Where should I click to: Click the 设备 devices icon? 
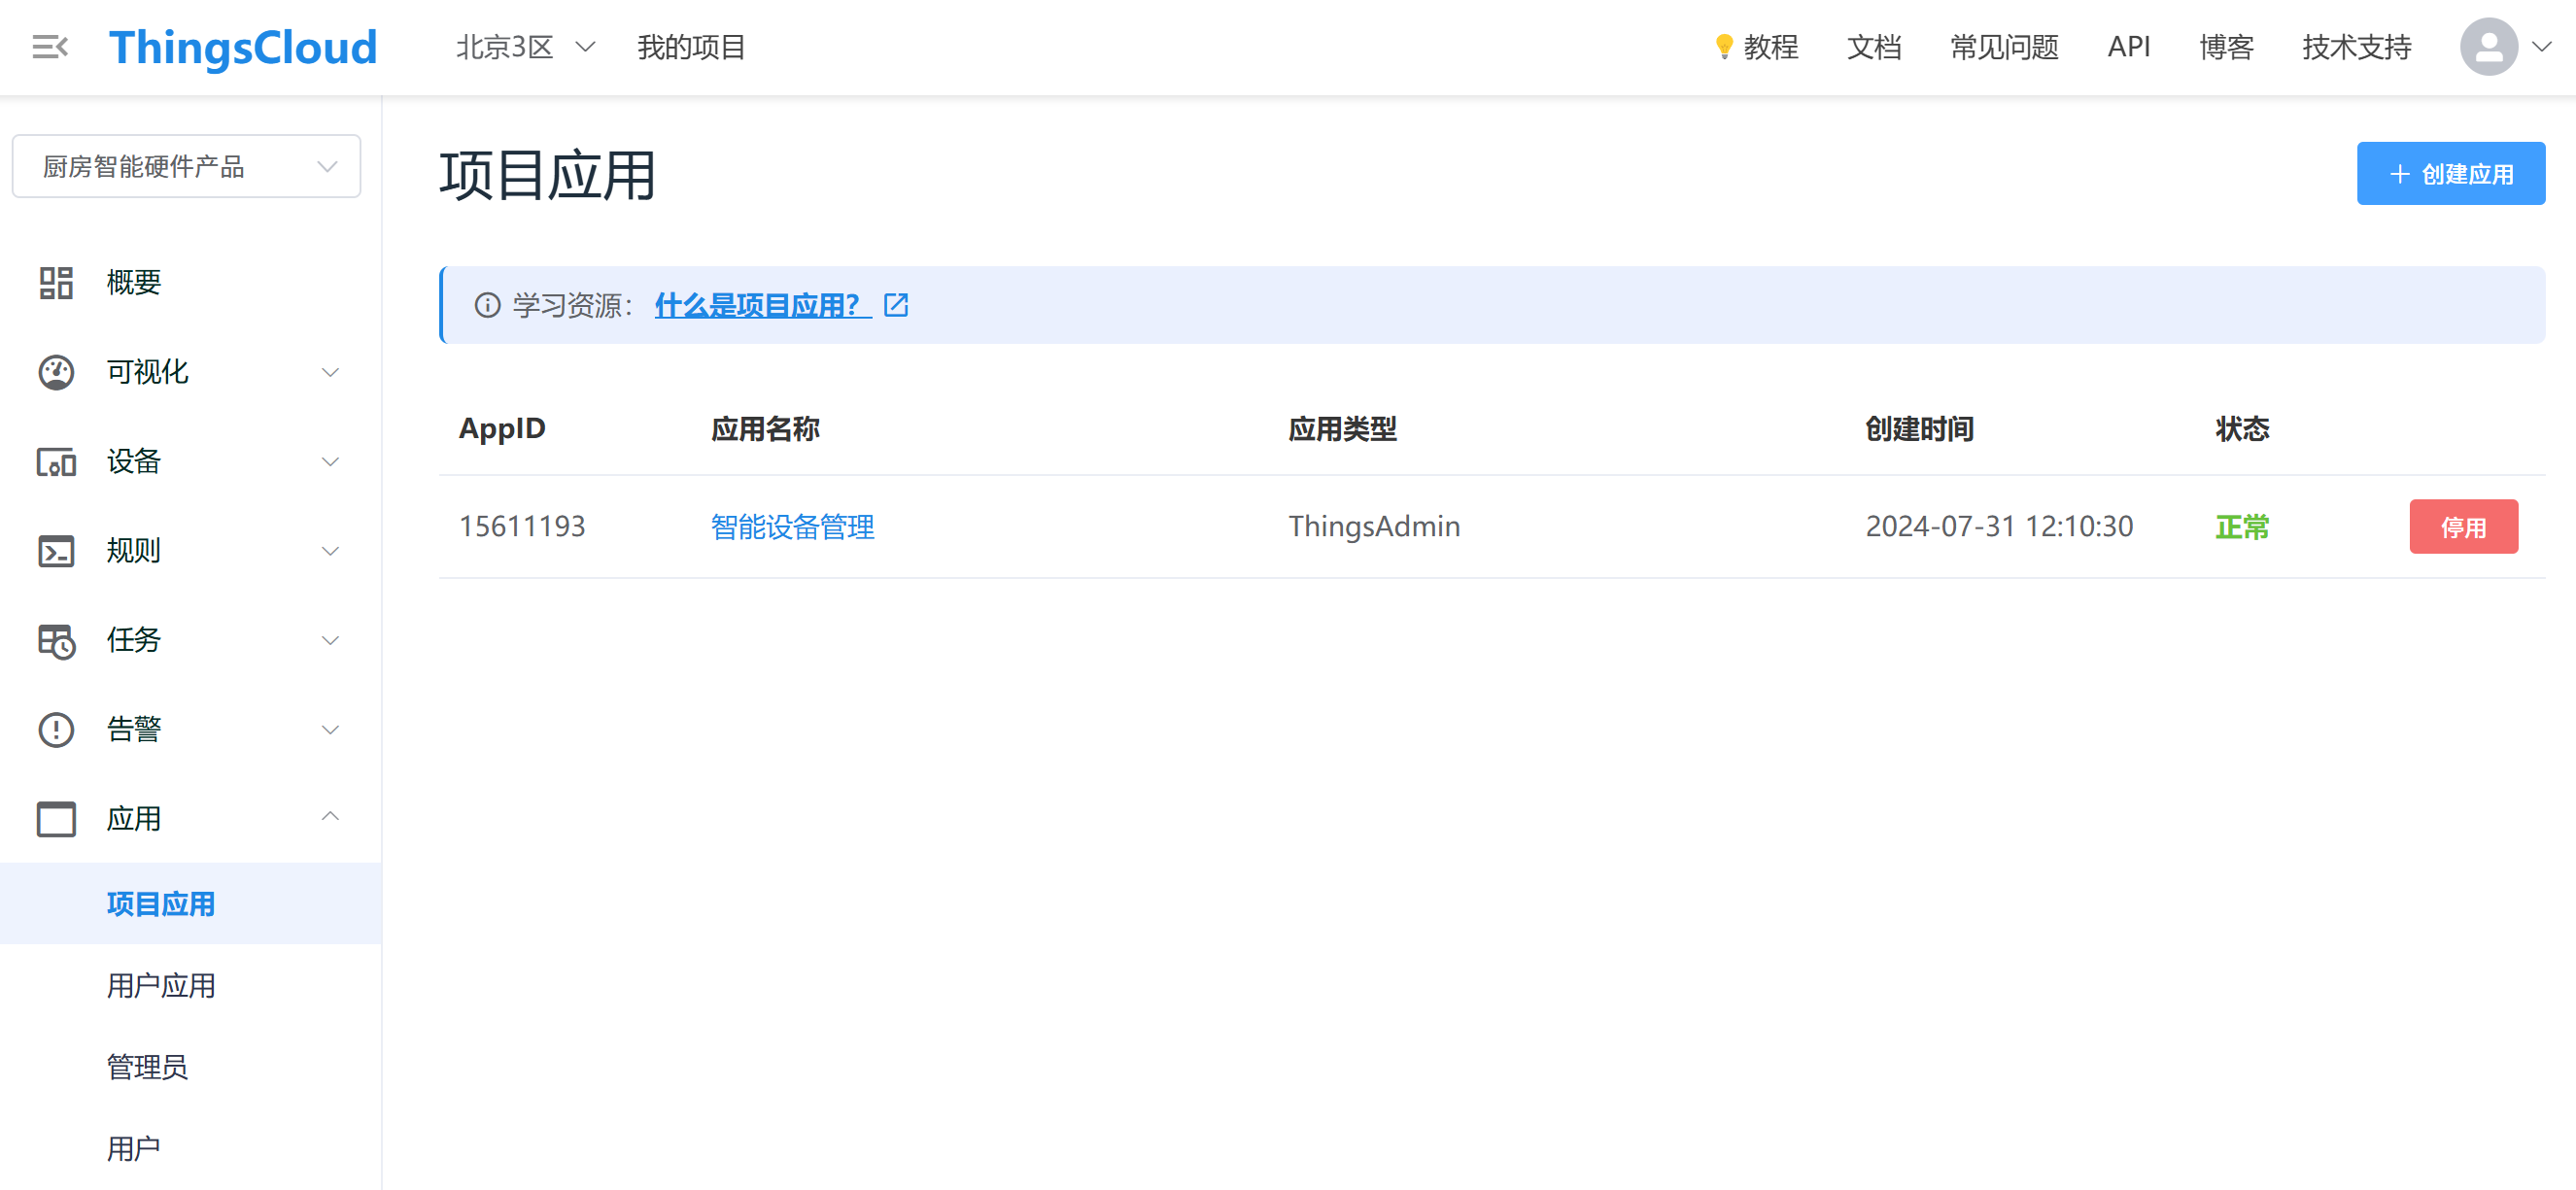[56, 462]
